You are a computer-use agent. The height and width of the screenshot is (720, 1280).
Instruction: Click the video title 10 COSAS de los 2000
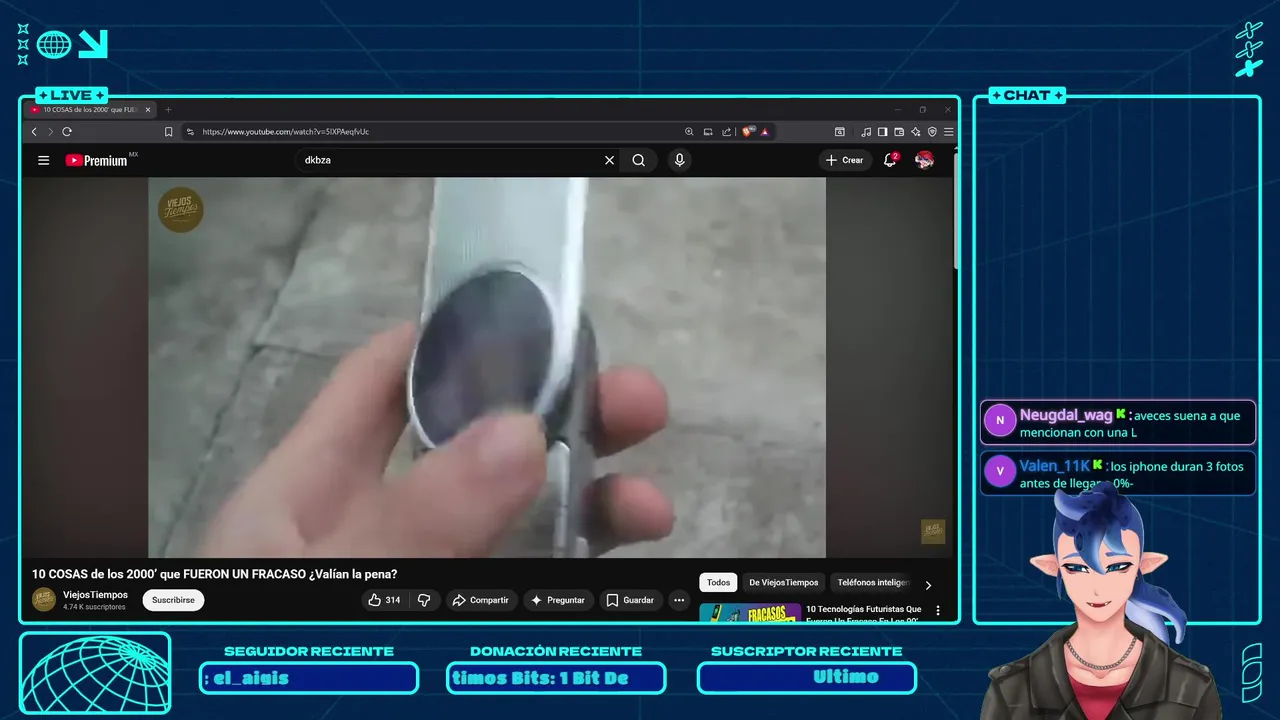pos(215,574)
